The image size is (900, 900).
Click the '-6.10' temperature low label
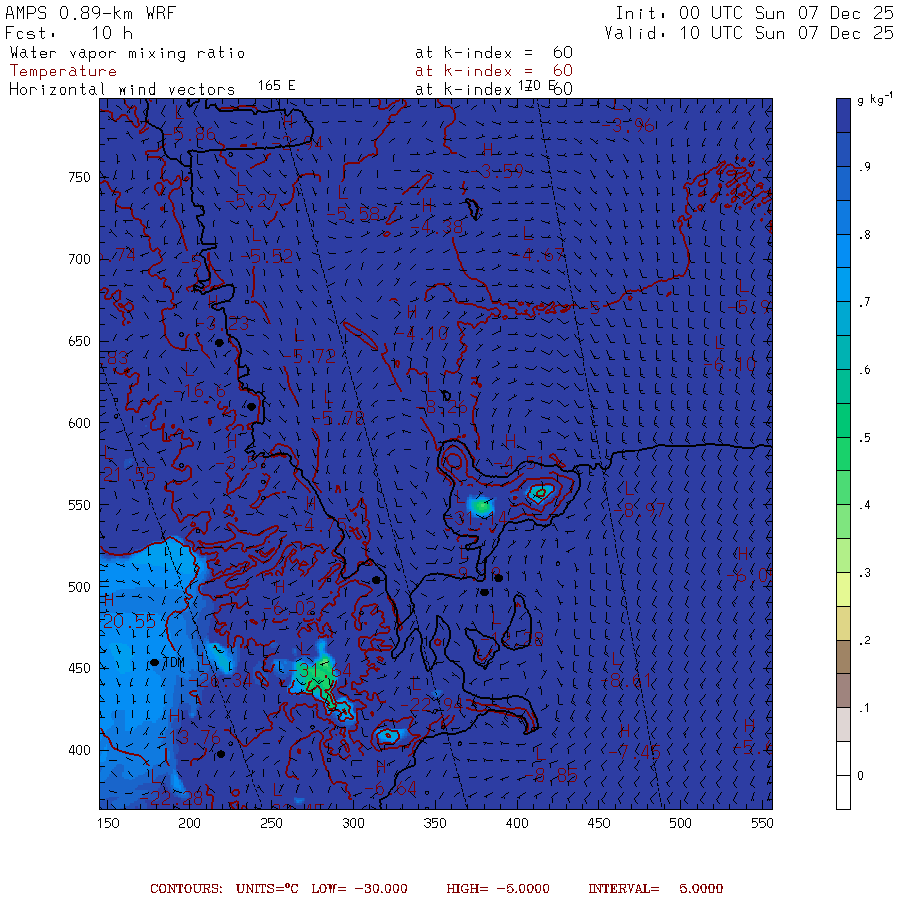click(x=730, y=364)
